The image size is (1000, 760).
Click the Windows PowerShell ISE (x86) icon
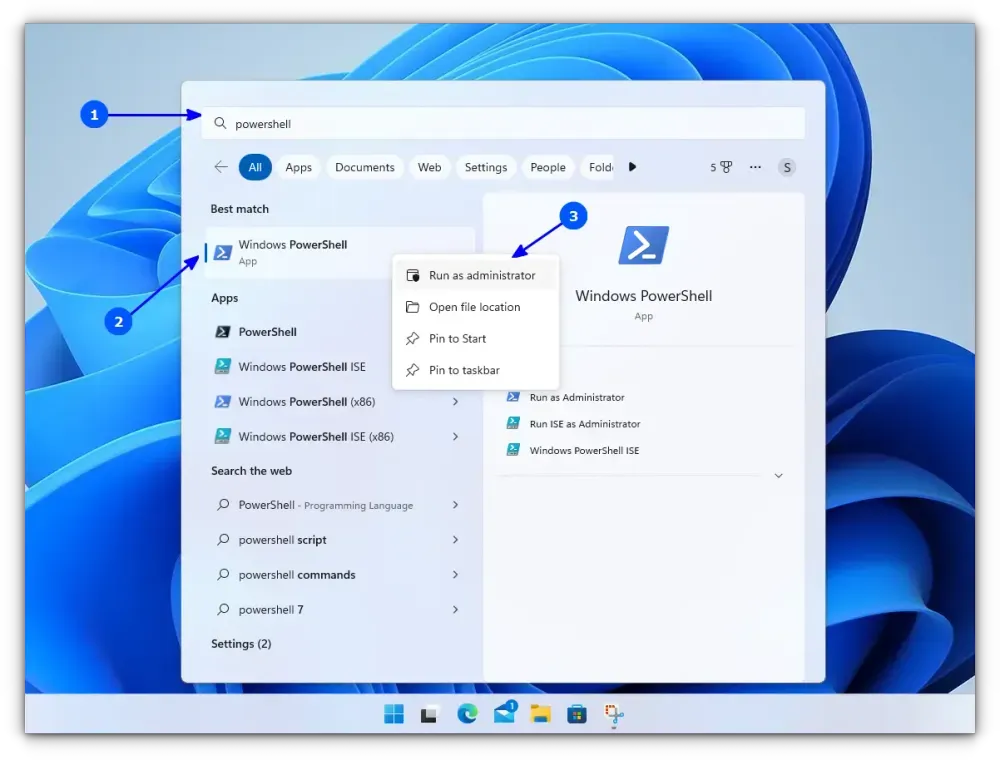click(223, 436)
